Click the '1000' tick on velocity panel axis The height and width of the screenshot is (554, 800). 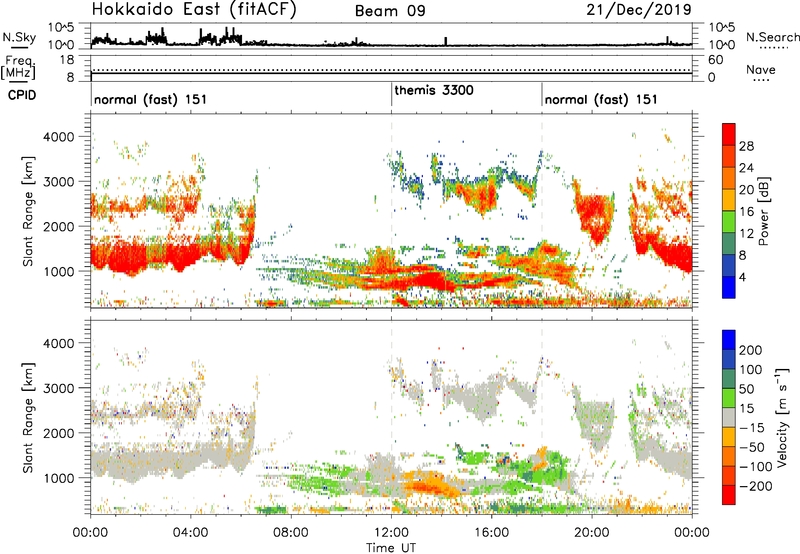coord(59,478)
